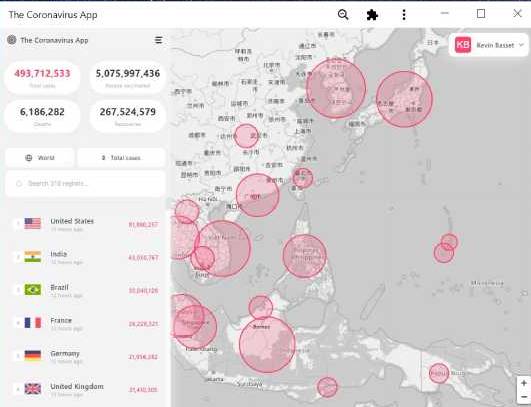This screenshot has height=407, width=531.
Task: Select United States in the country list
Action: coord(85,224)
